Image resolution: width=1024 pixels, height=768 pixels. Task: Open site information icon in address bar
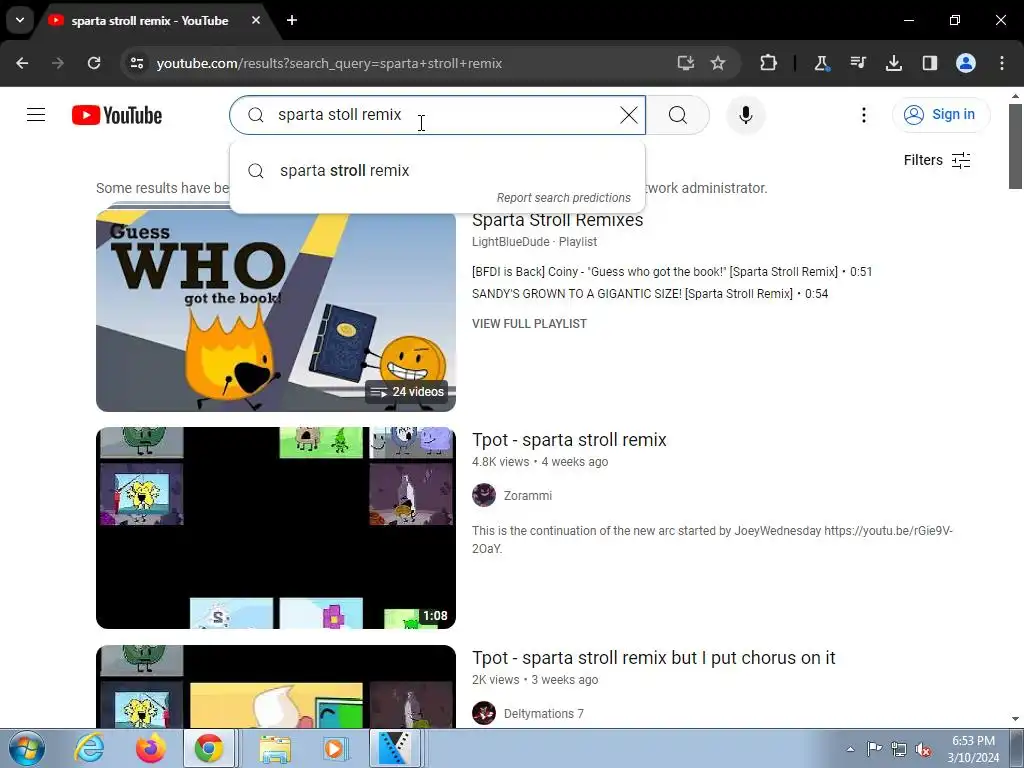click(x=136, y=63)
